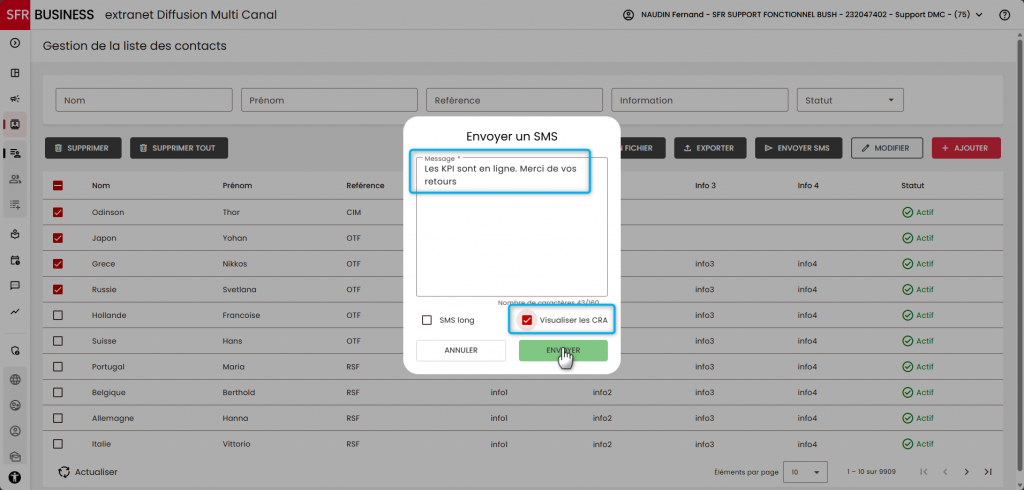Click the Actif status on the Odinson row
This screenshot has height=490, width=1024.
pos(918,212)
